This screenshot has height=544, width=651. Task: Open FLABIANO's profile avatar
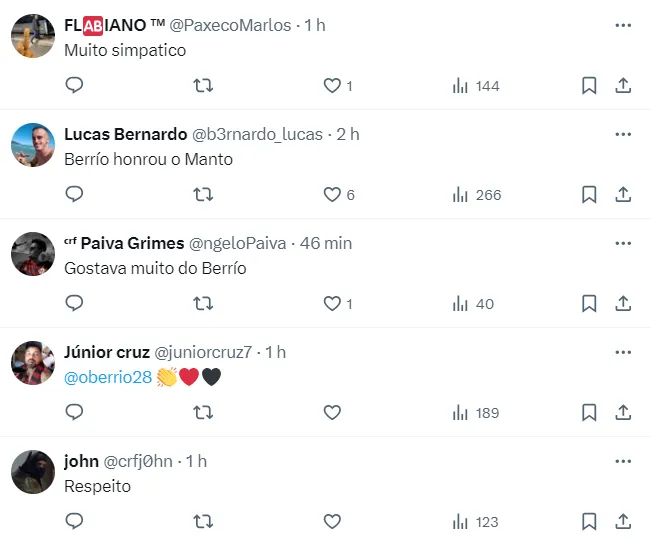pyautogui.click(x=32, y=37)
